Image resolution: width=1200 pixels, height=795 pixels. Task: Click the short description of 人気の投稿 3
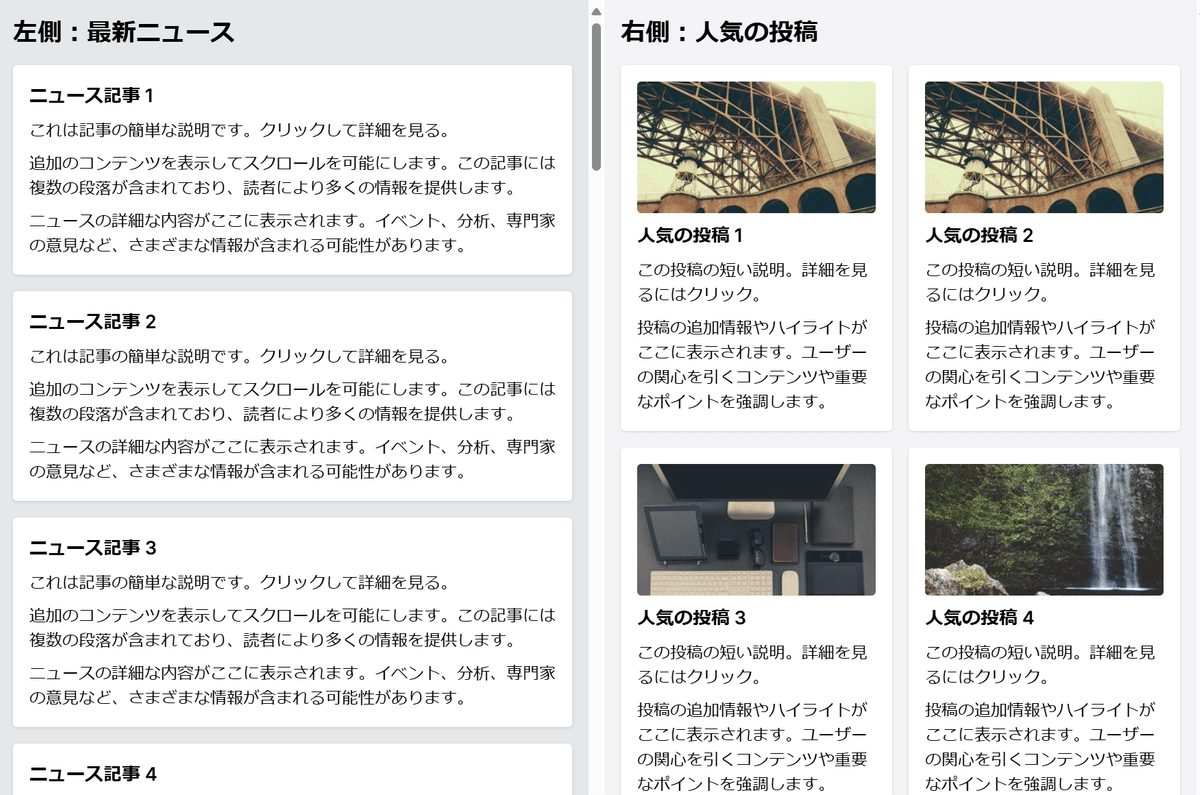[x=752, y=664]
